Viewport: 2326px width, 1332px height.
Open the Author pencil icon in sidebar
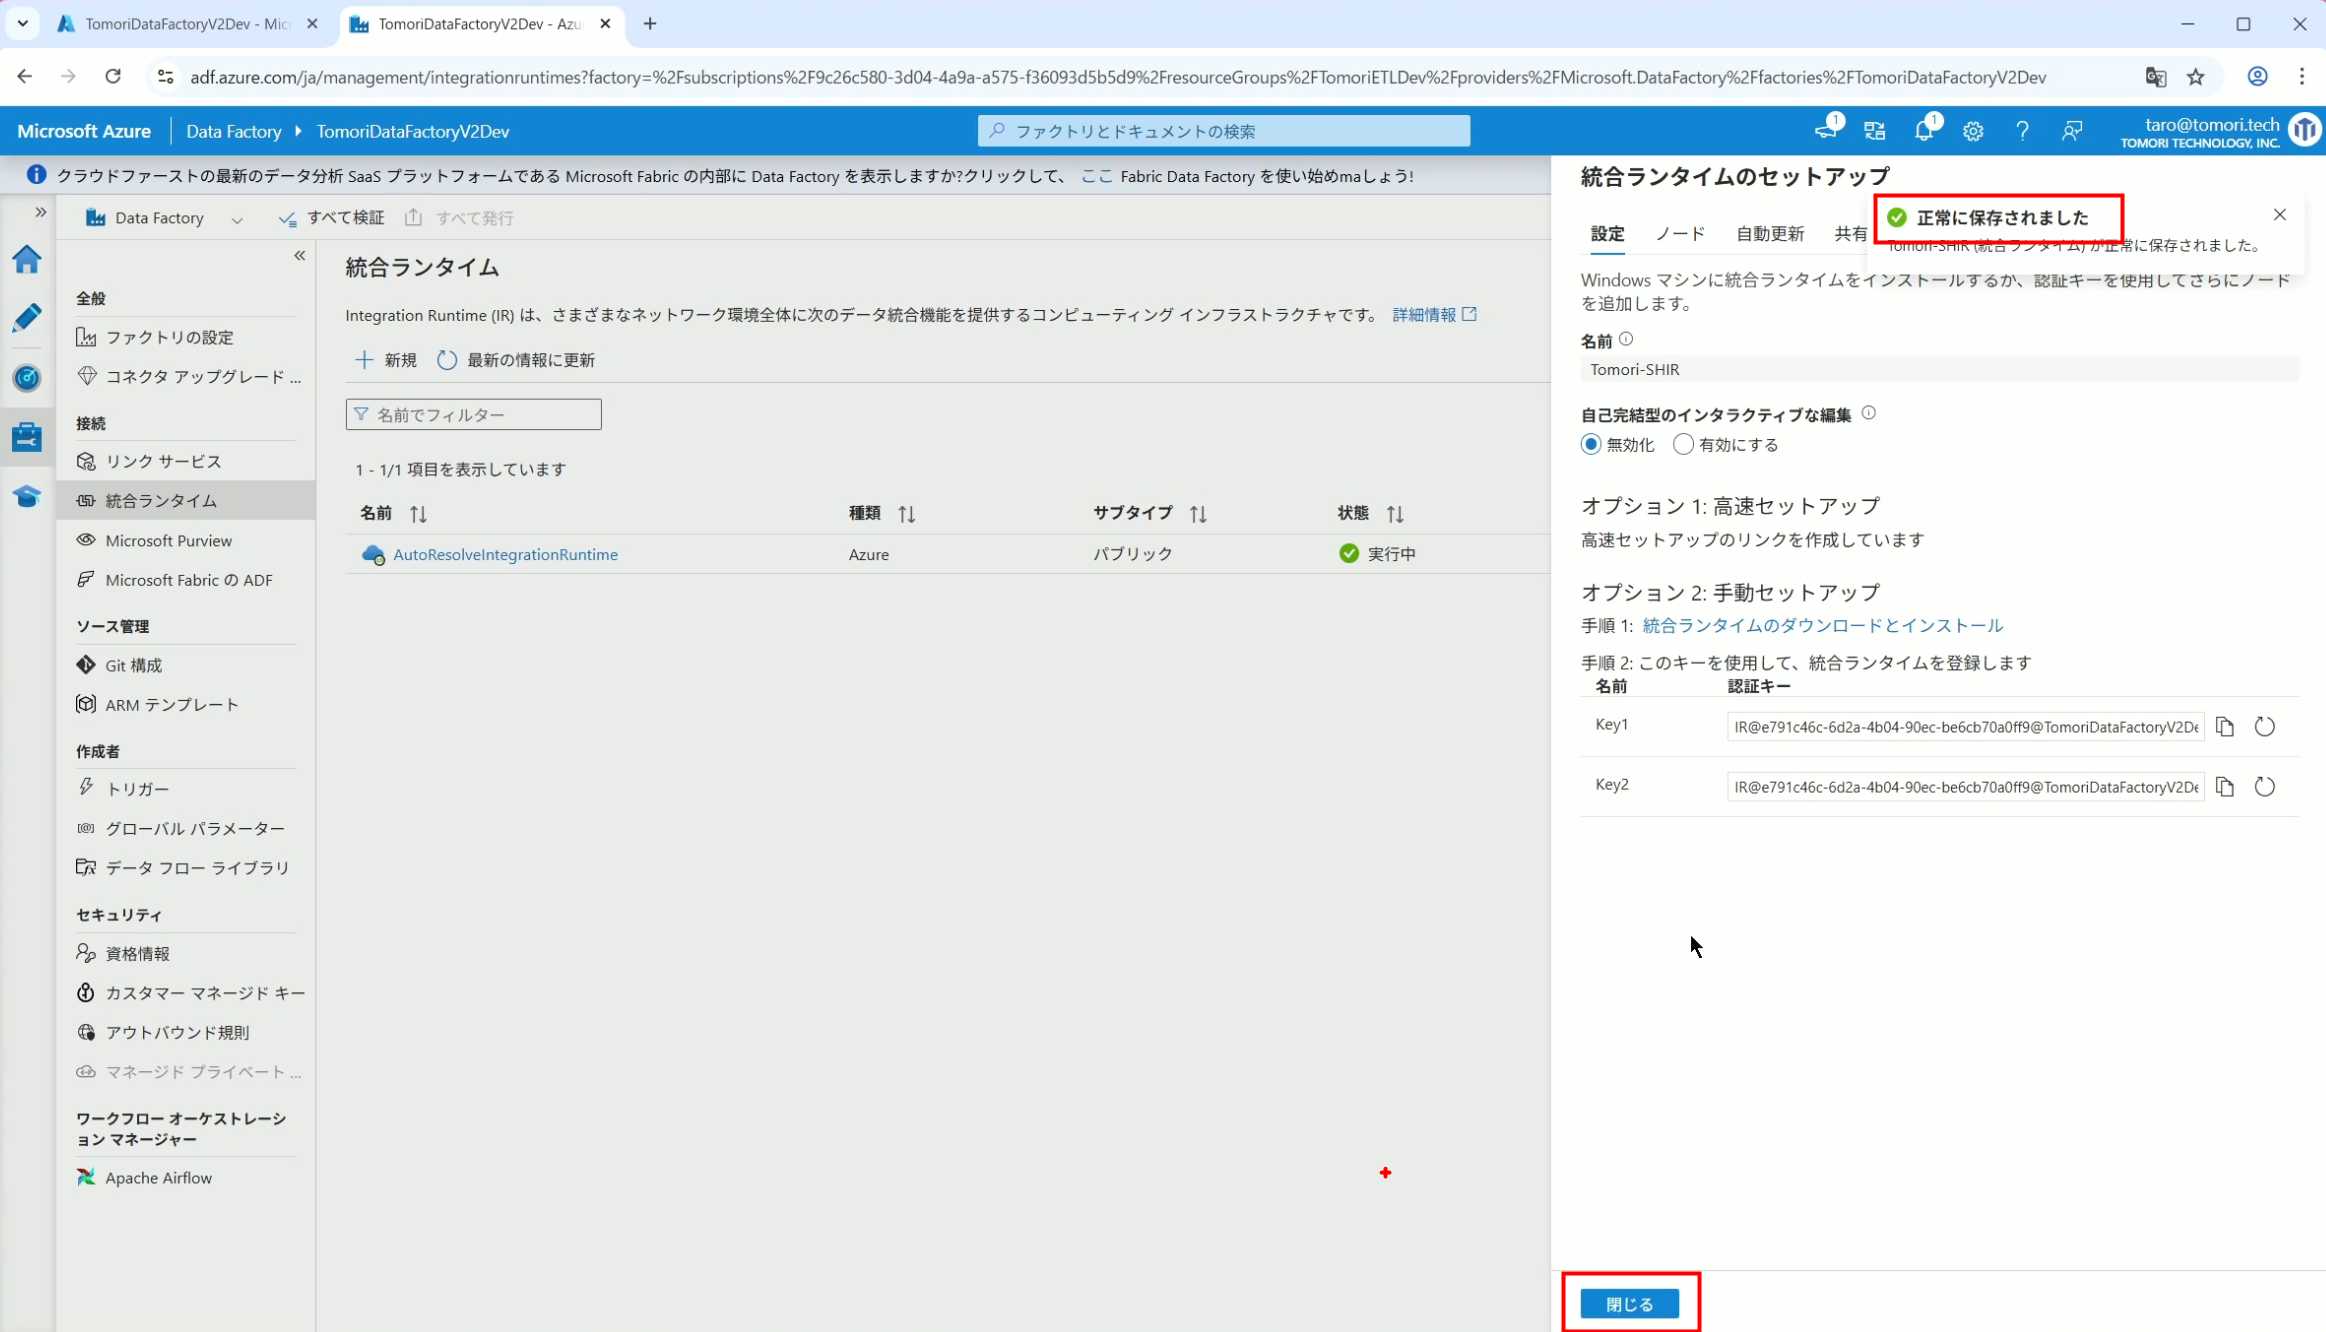pos(27,318)
